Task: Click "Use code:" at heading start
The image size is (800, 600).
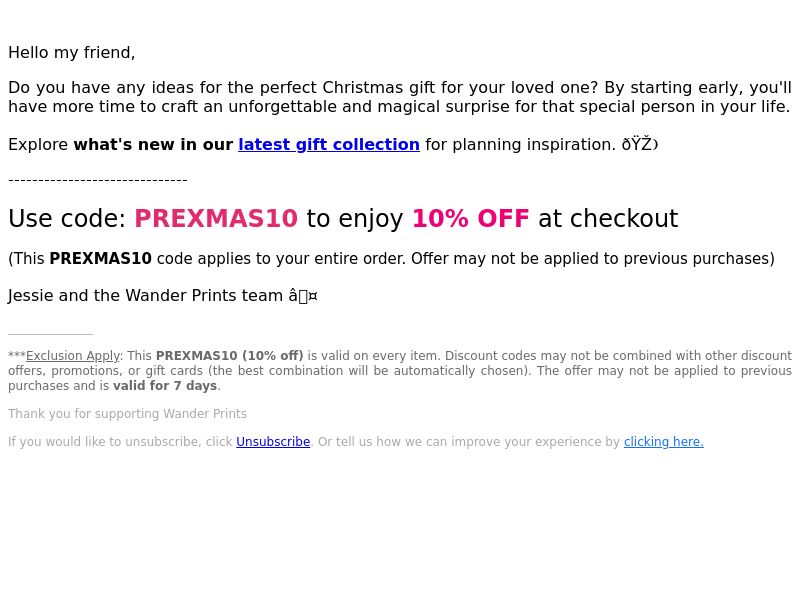Action: (x=67, y=218)
